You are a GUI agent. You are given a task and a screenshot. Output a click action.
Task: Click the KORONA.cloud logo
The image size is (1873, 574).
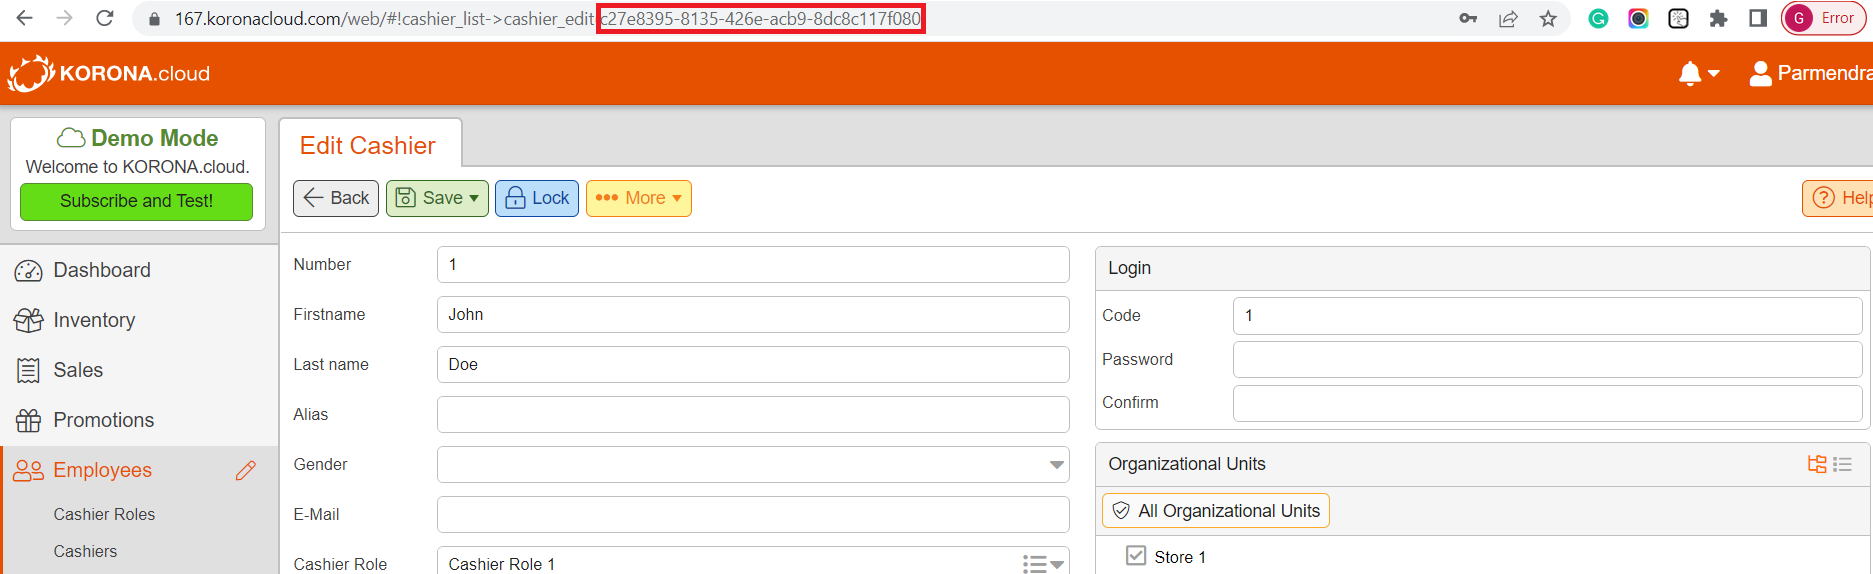pos(109,73)
